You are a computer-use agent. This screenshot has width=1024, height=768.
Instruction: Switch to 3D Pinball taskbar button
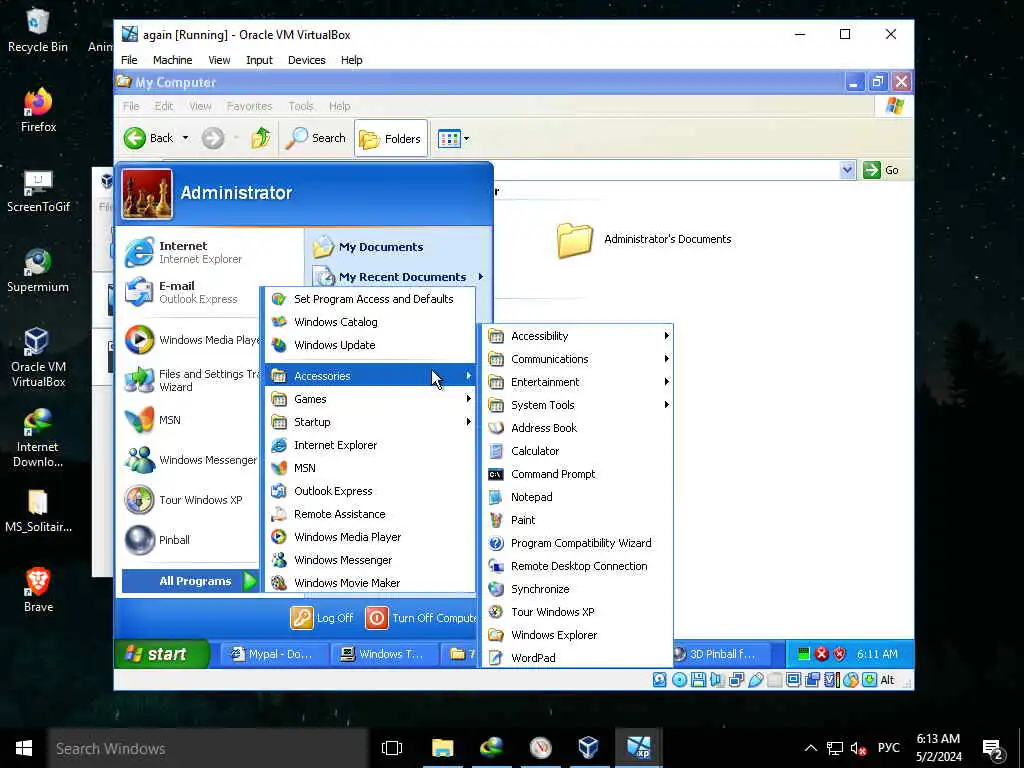tap(722, 654)
